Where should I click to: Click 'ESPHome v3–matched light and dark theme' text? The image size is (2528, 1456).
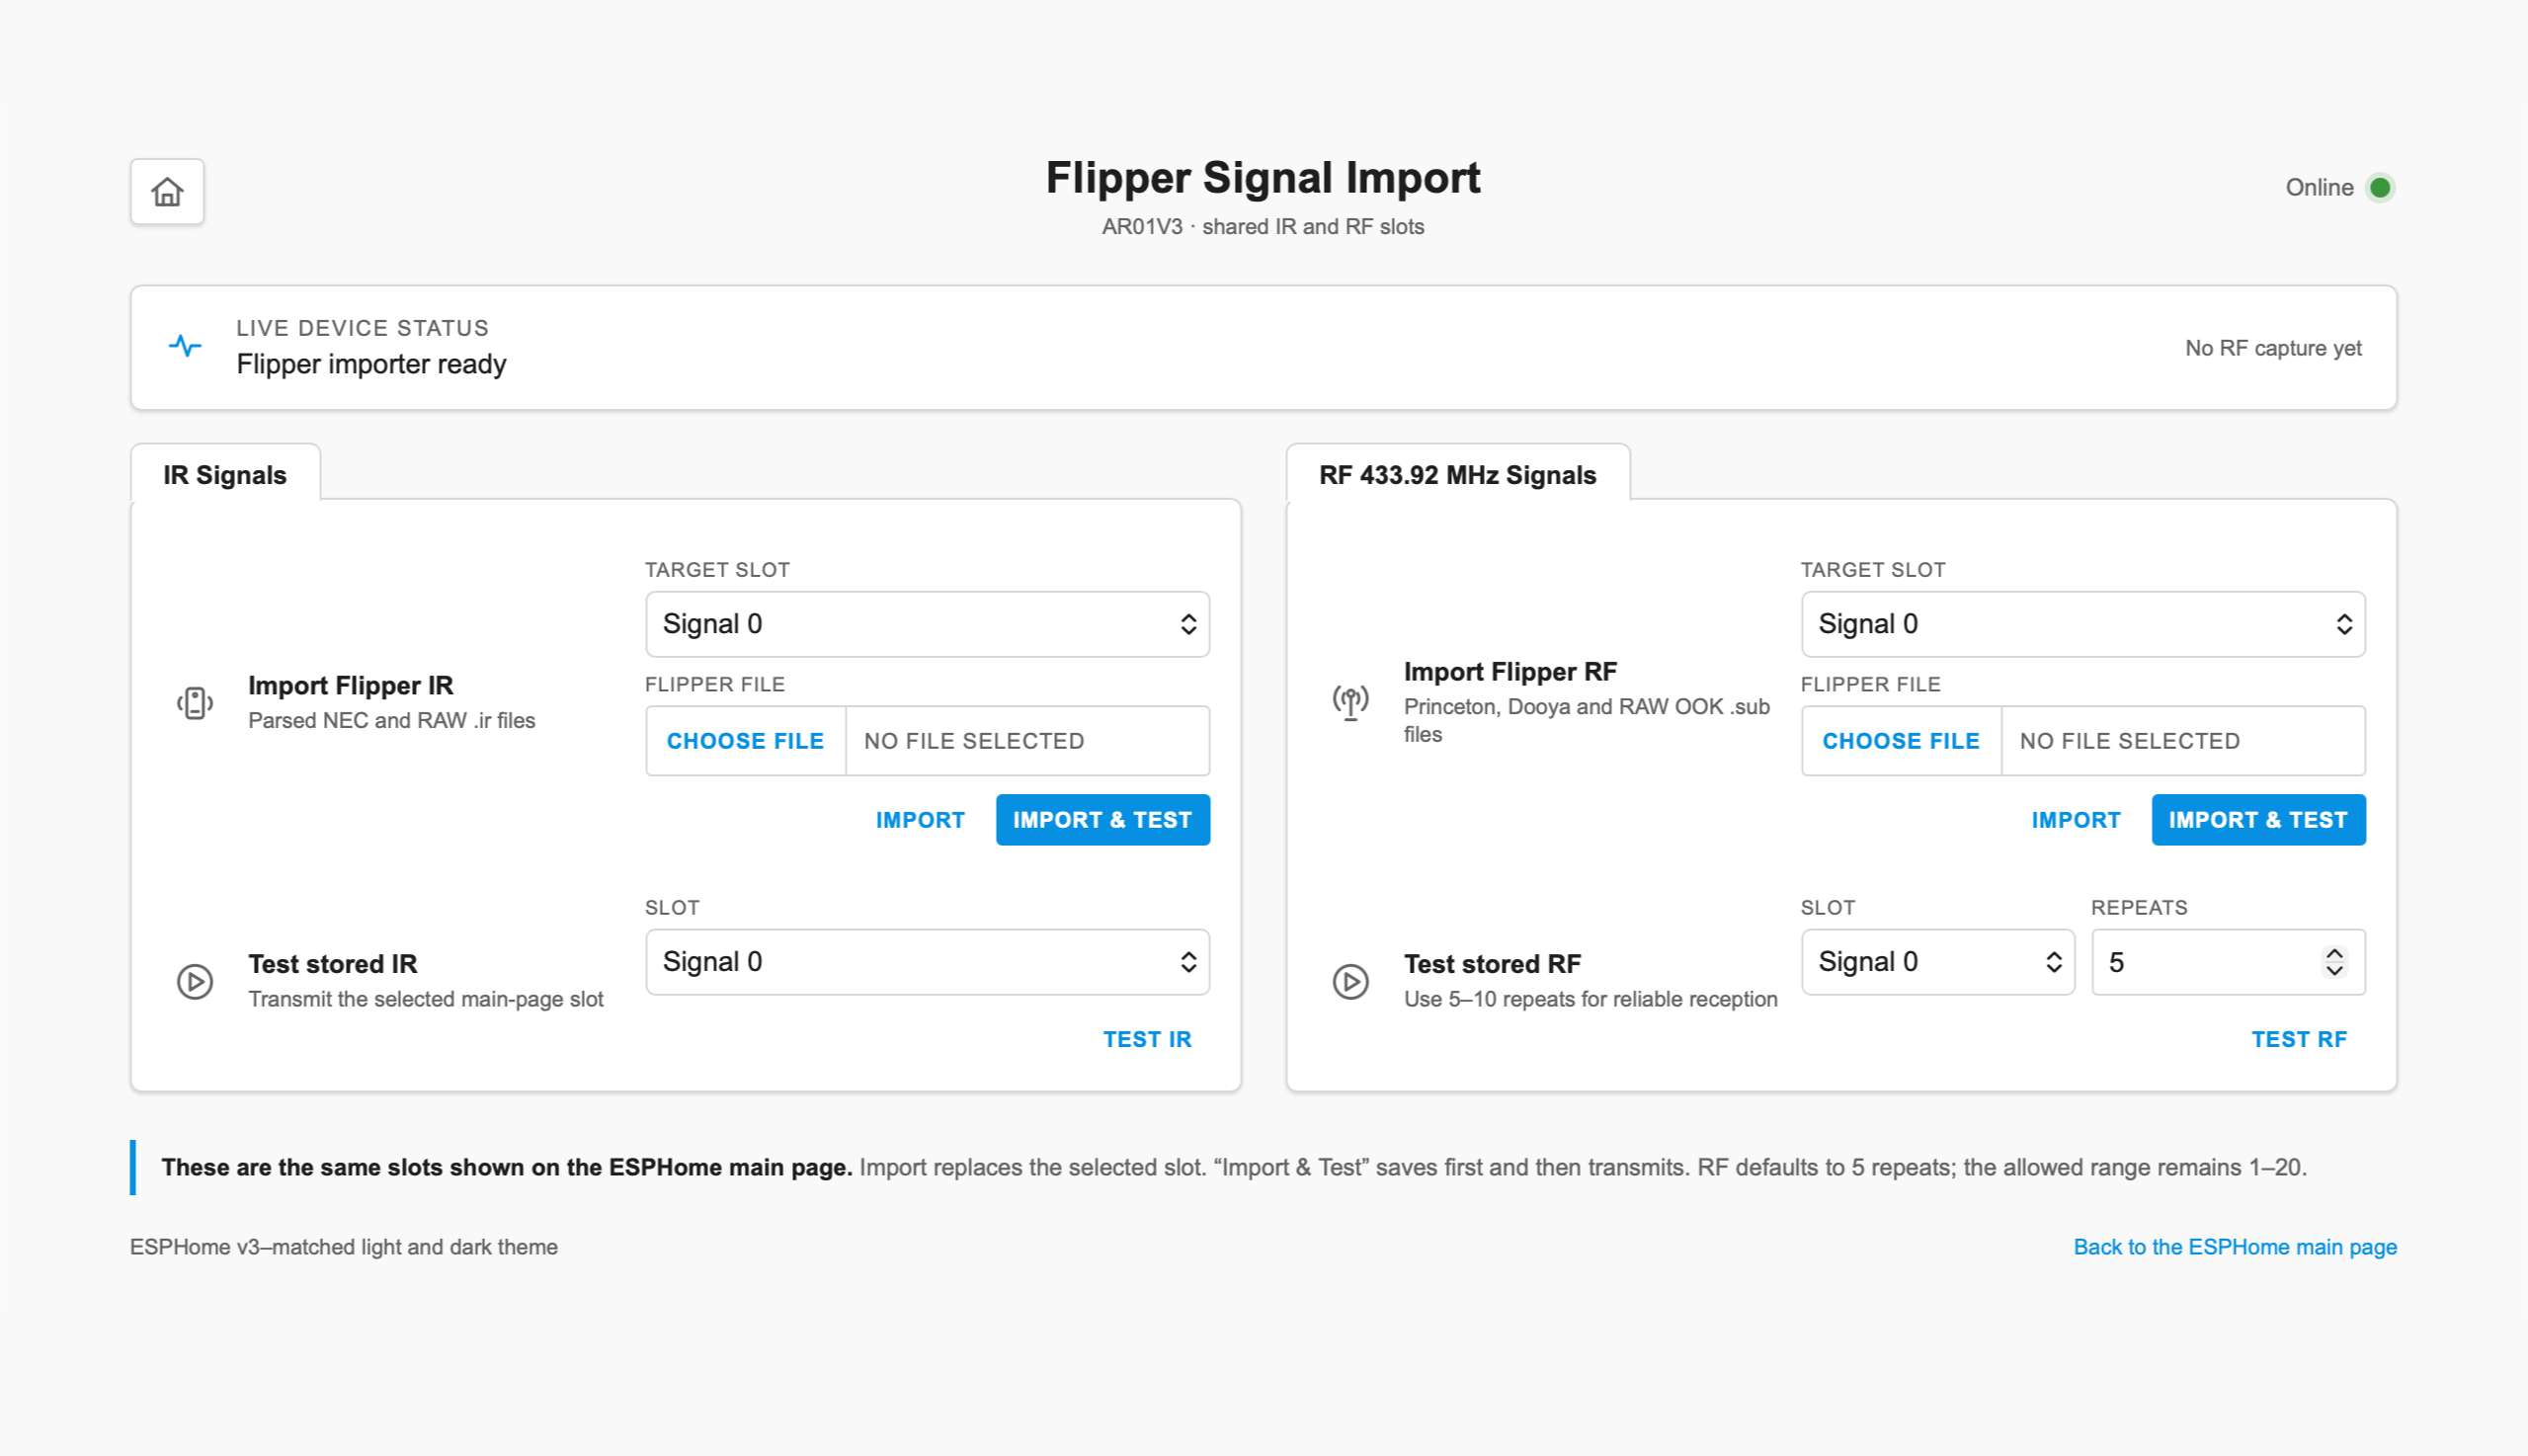344,1247
